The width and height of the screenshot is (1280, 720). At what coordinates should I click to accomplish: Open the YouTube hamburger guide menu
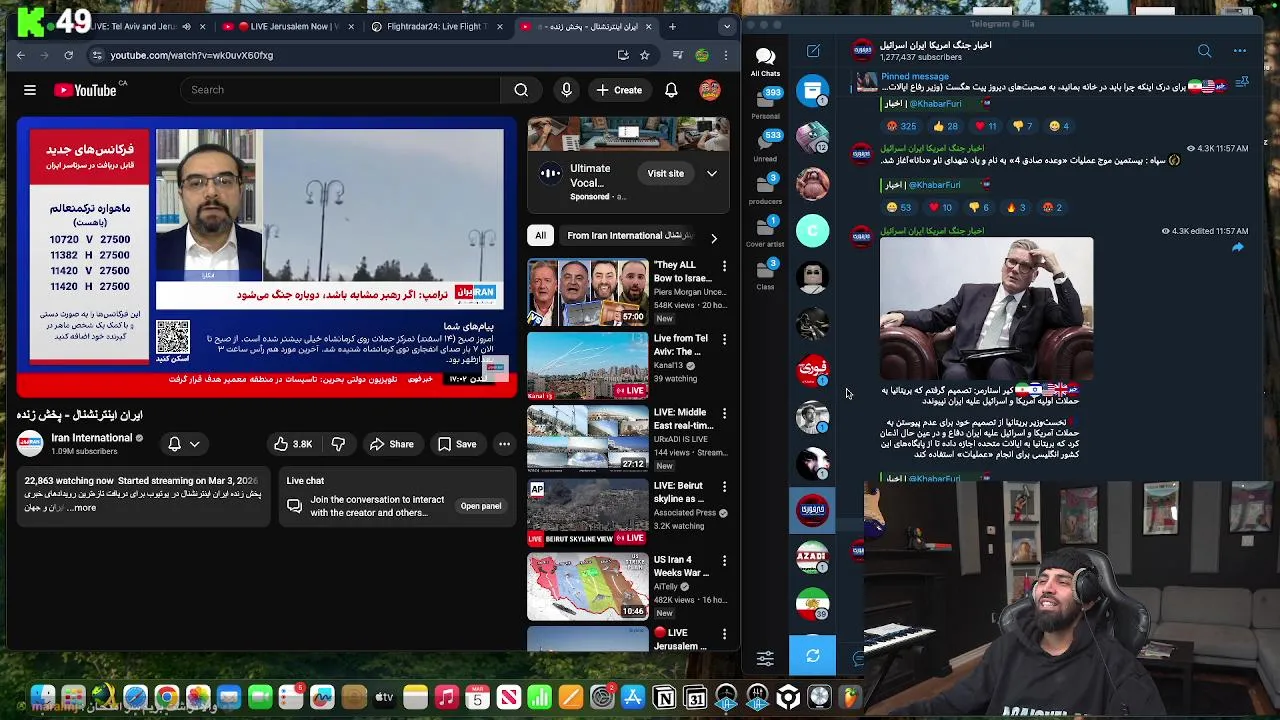point(30,90)
